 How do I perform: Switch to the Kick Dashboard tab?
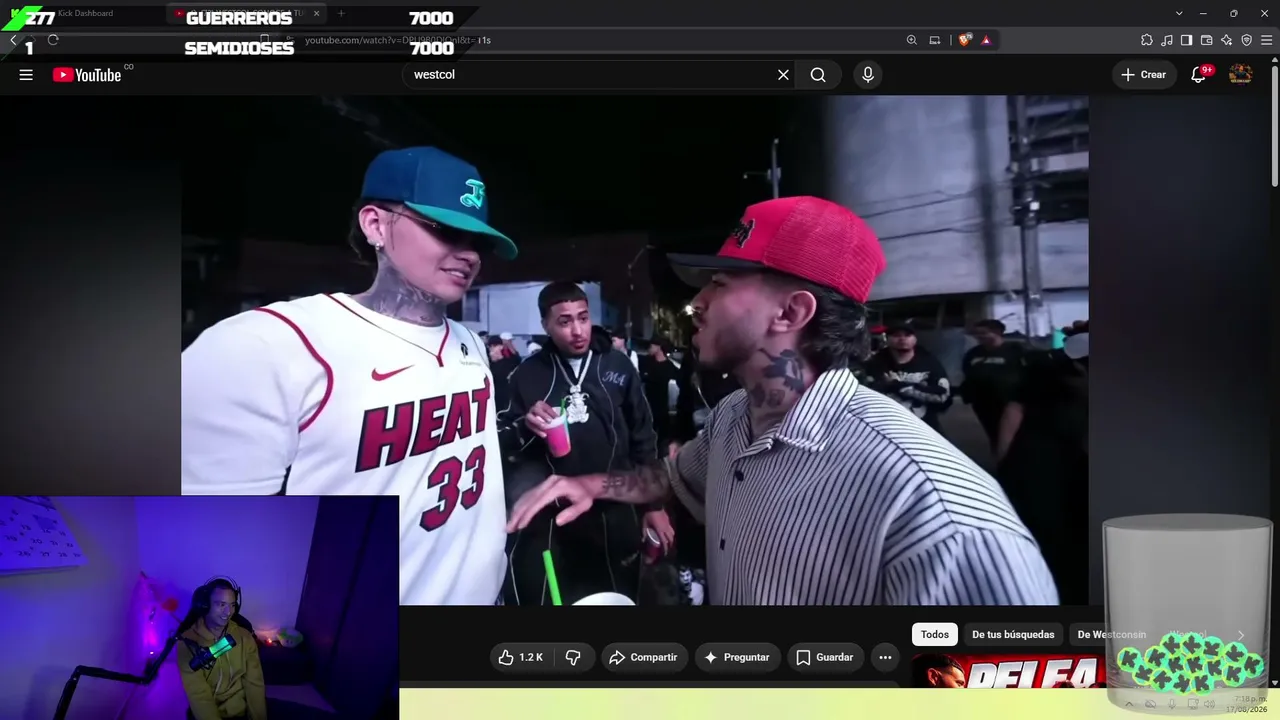pos(85,13)
